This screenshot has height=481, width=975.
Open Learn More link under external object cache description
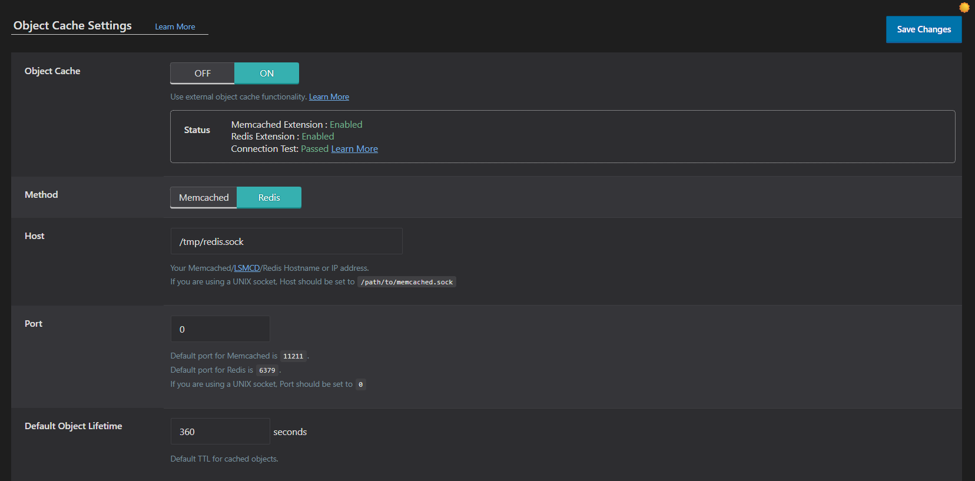point(329,97)
